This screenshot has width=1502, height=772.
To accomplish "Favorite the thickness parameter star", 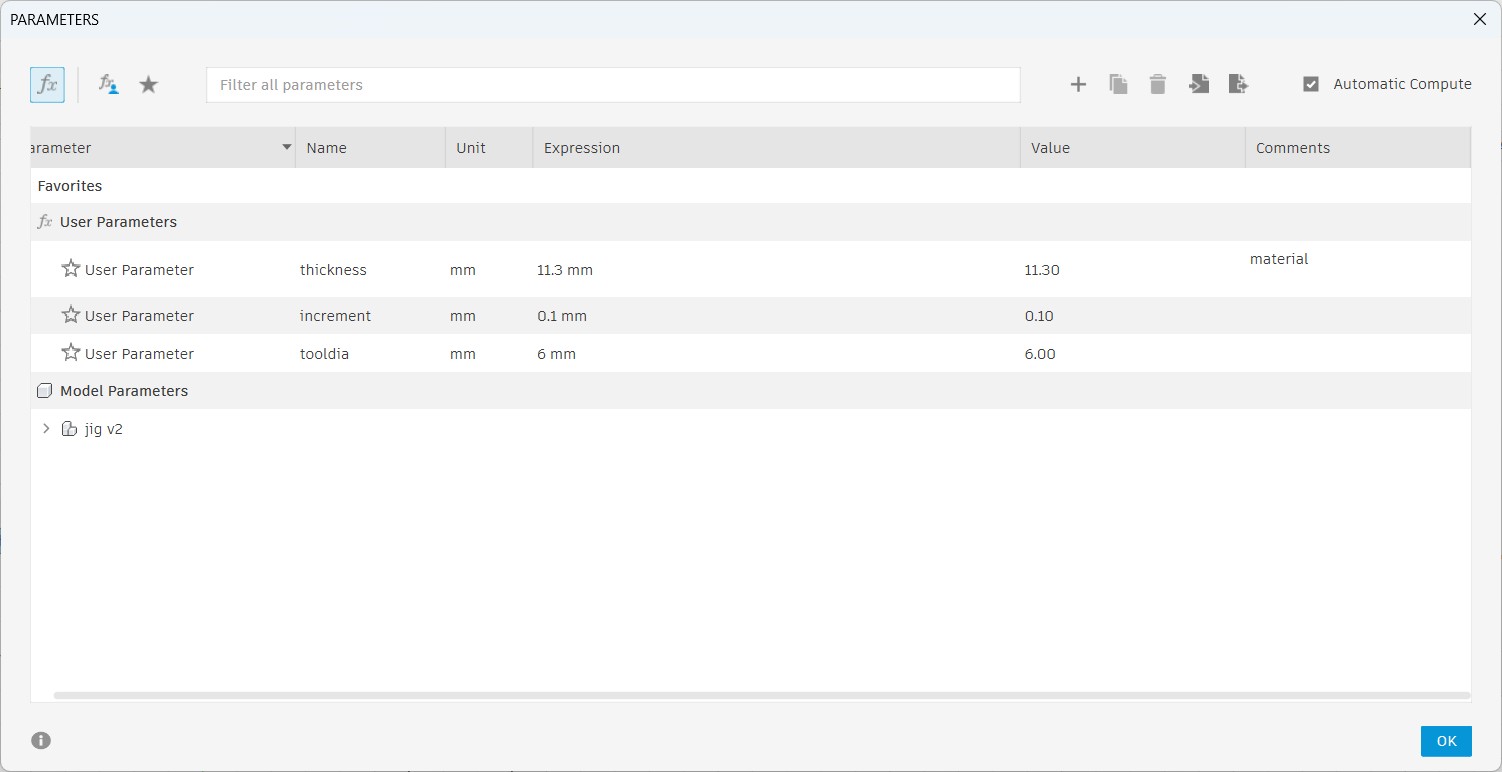I will tap(71, 269).
